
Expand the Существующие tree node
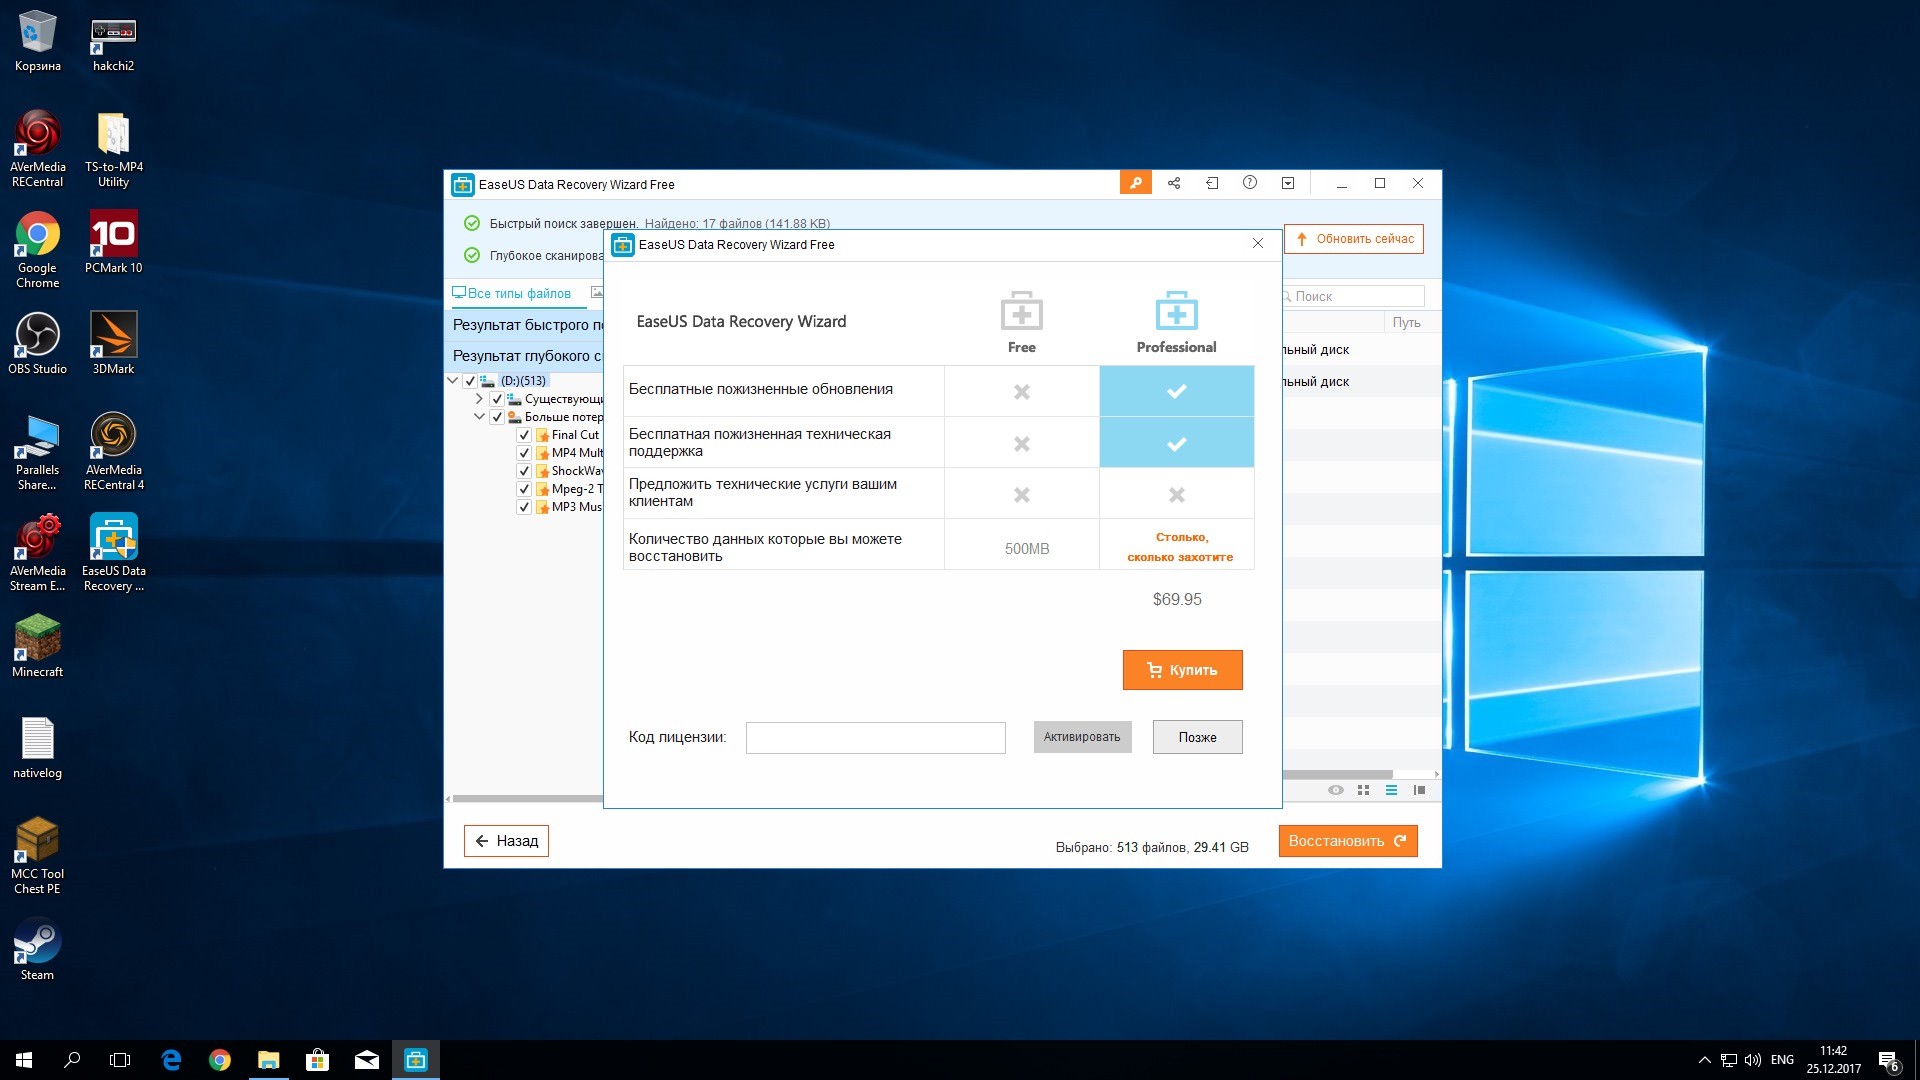pos(480,399)
